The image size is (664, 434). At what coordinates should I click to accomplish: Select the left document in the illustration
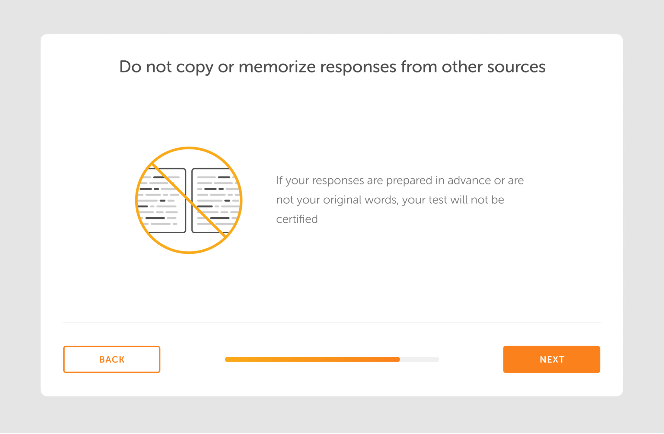163,200
